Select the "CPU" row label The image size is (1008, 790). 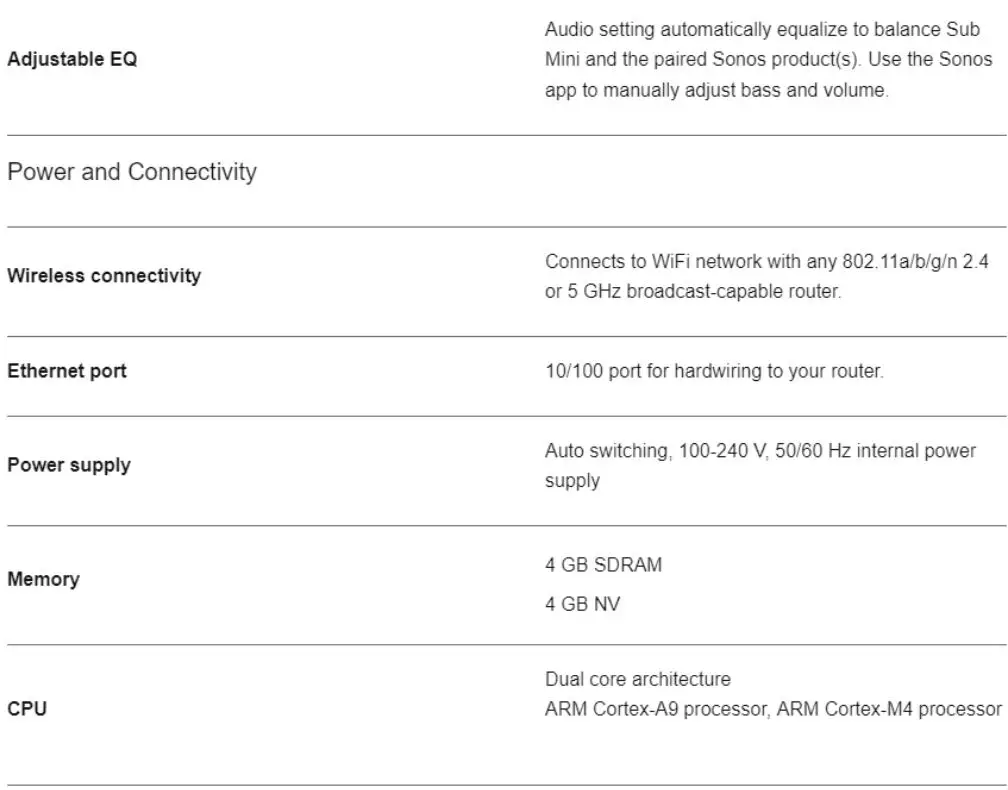pyautogui.click(x=26, y=709)
